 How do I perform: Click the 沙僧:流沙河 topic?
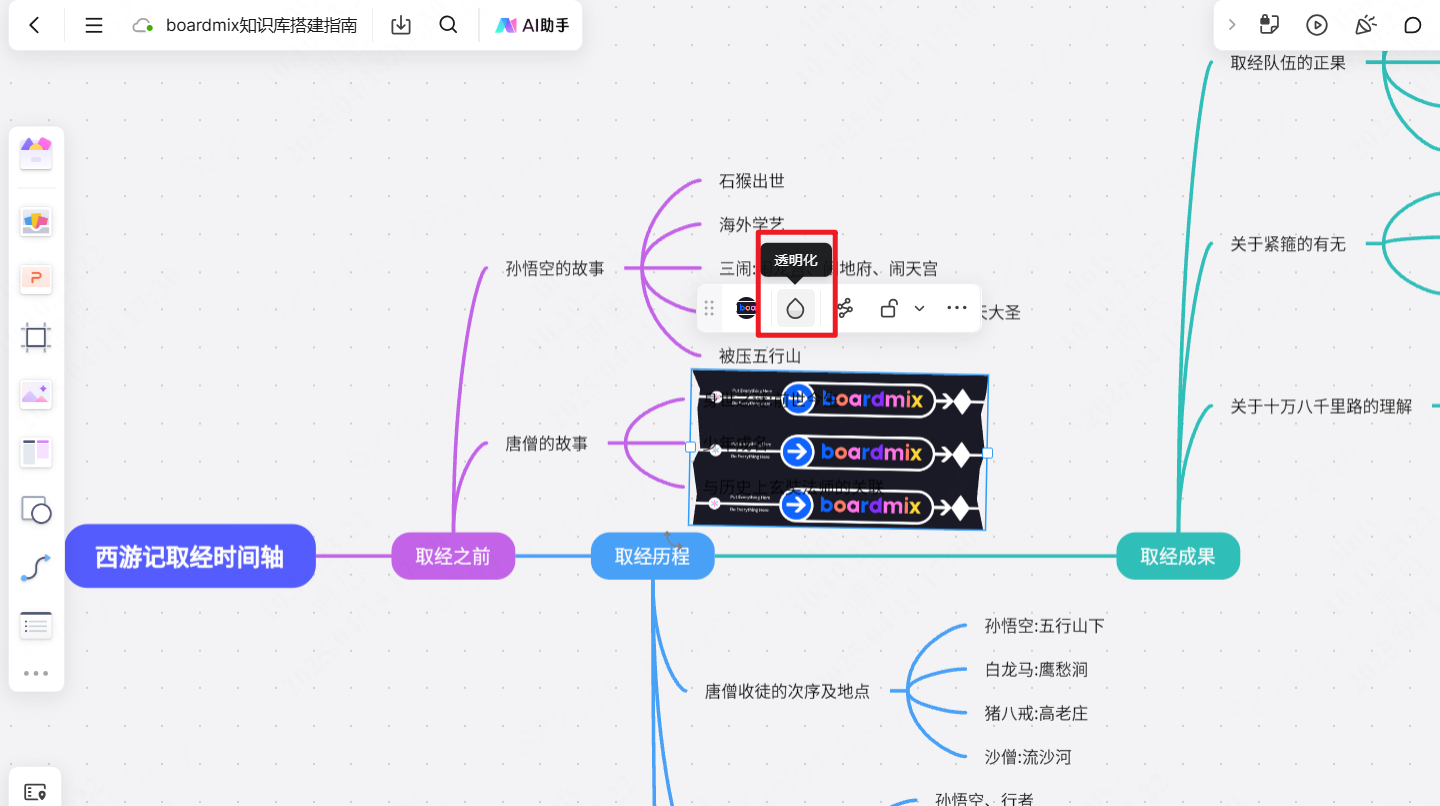(x=1028, y=757)
